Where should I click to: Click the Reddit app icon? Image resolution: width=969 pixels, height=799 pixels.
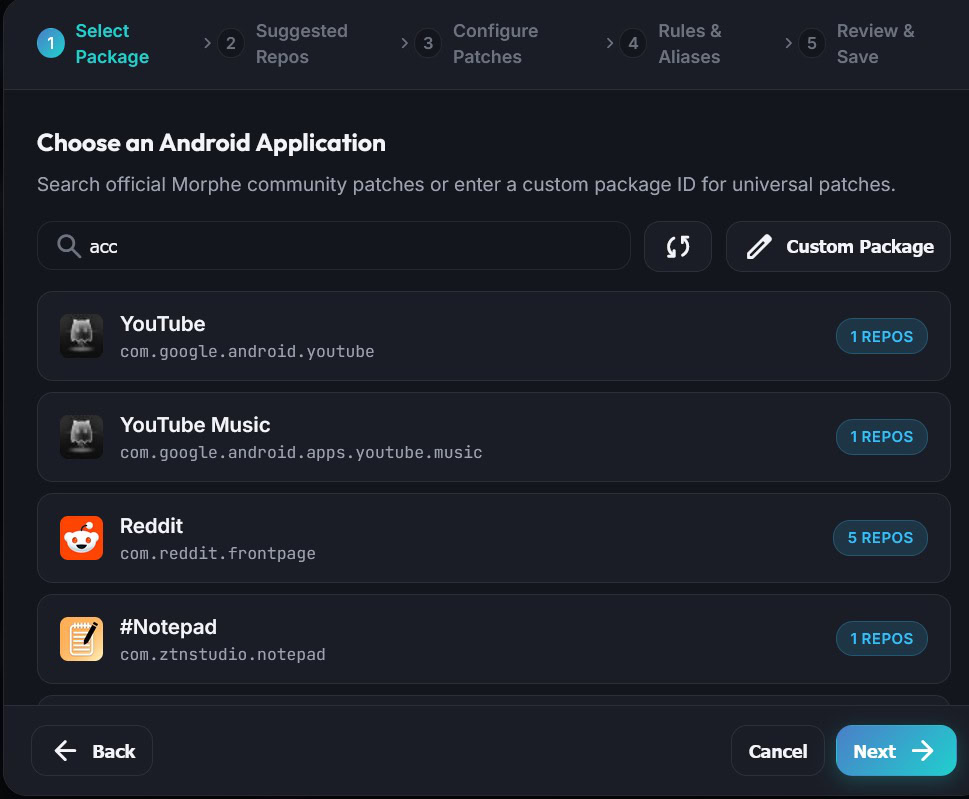[82, 538]
